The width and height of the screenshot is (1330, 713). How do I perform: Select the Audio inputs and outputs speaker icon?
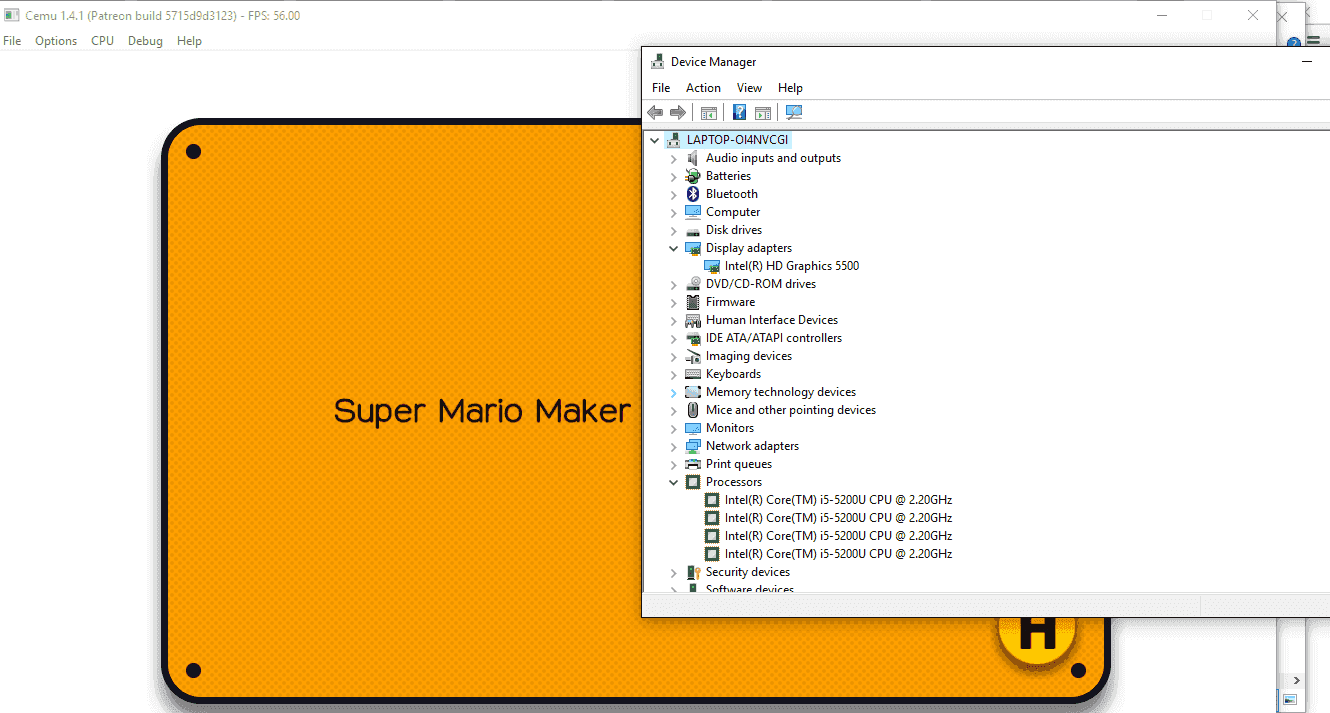[x=693, y=158]
